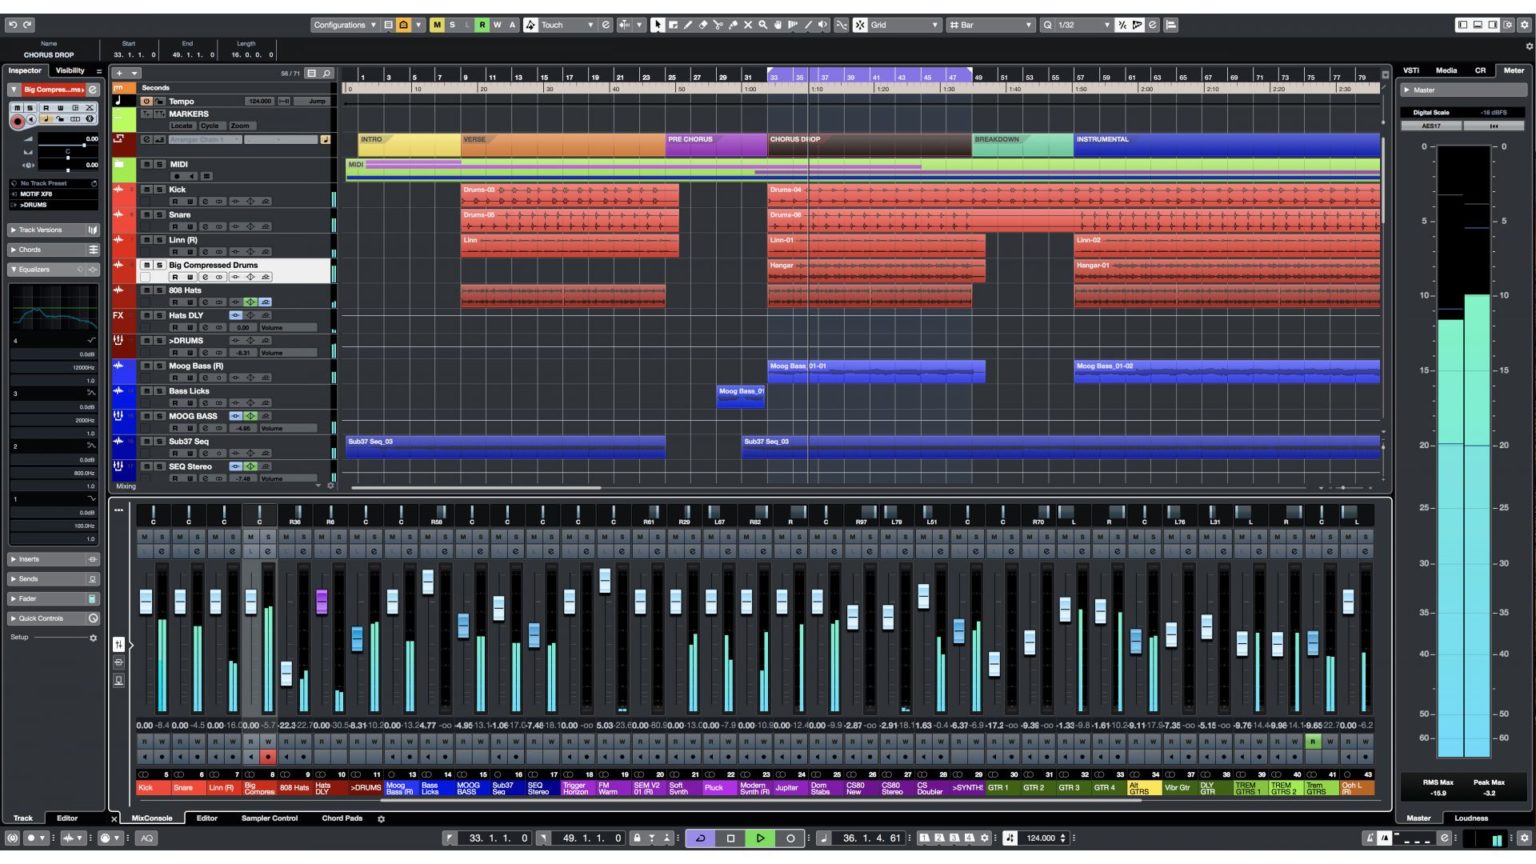1536x864 pixels.
Task: Expand the Inserts inspector section
Action: point(28,559)
